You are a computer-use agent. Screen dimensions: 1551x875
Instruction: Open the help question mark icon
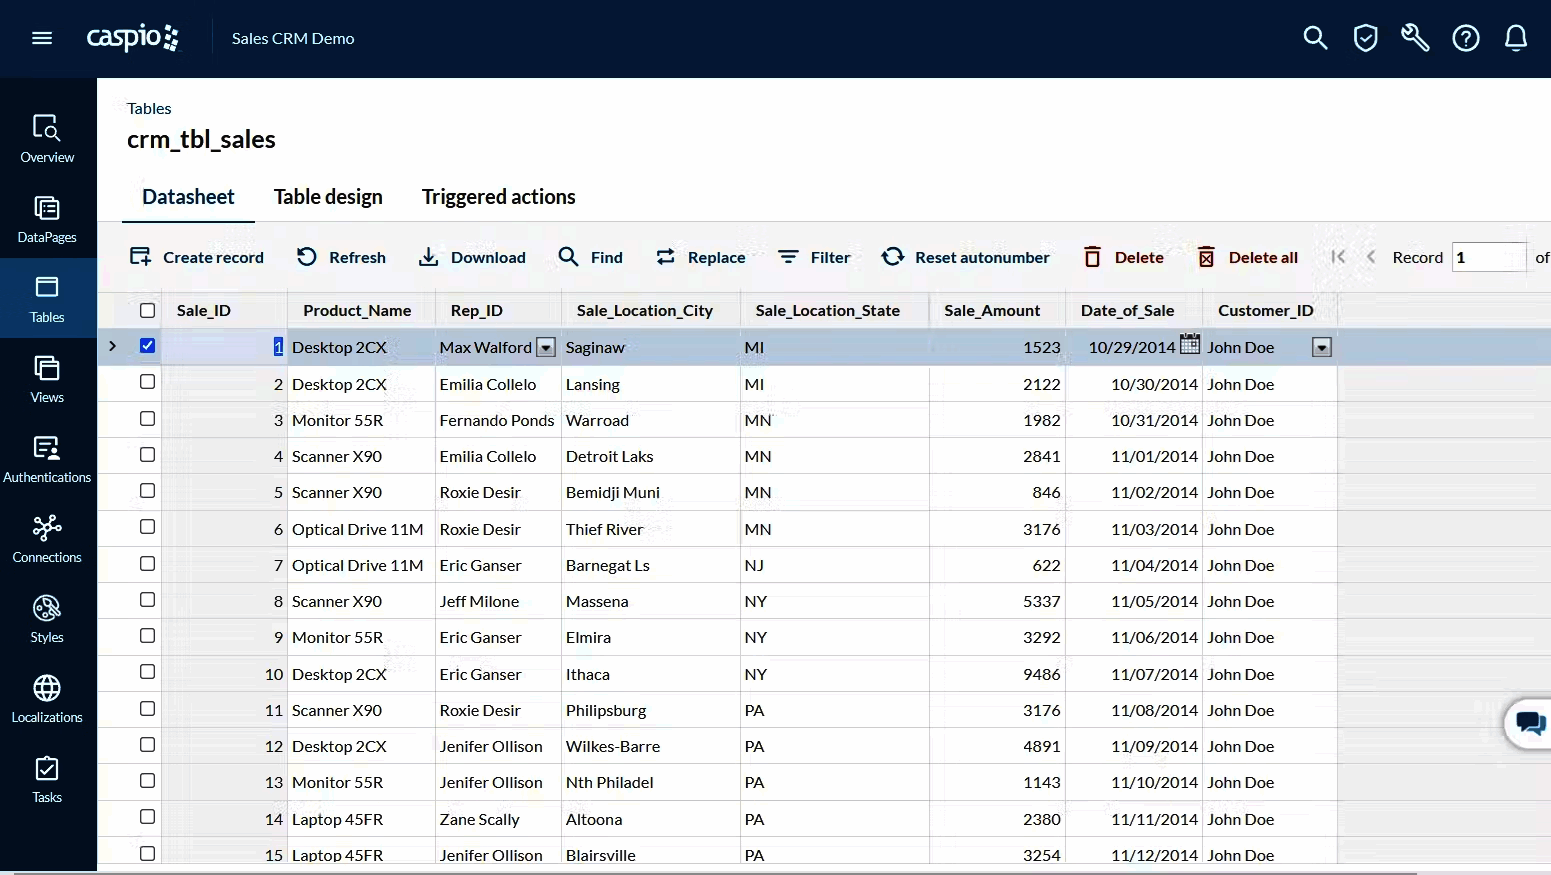[1466, 38]
